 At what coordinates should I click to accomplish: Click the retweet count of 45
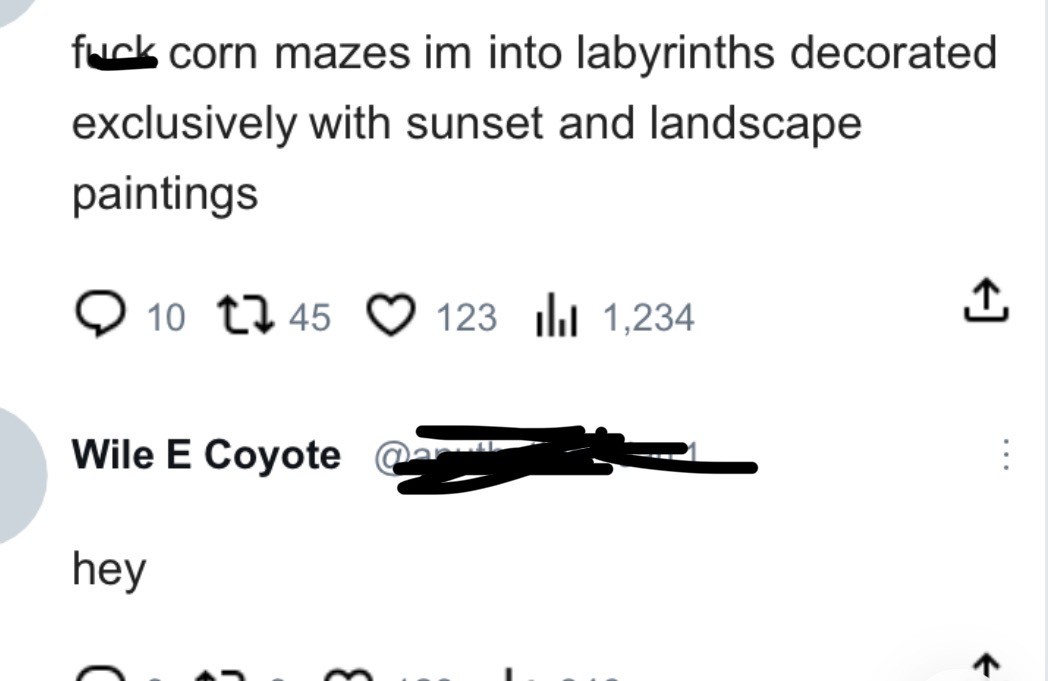310,318
